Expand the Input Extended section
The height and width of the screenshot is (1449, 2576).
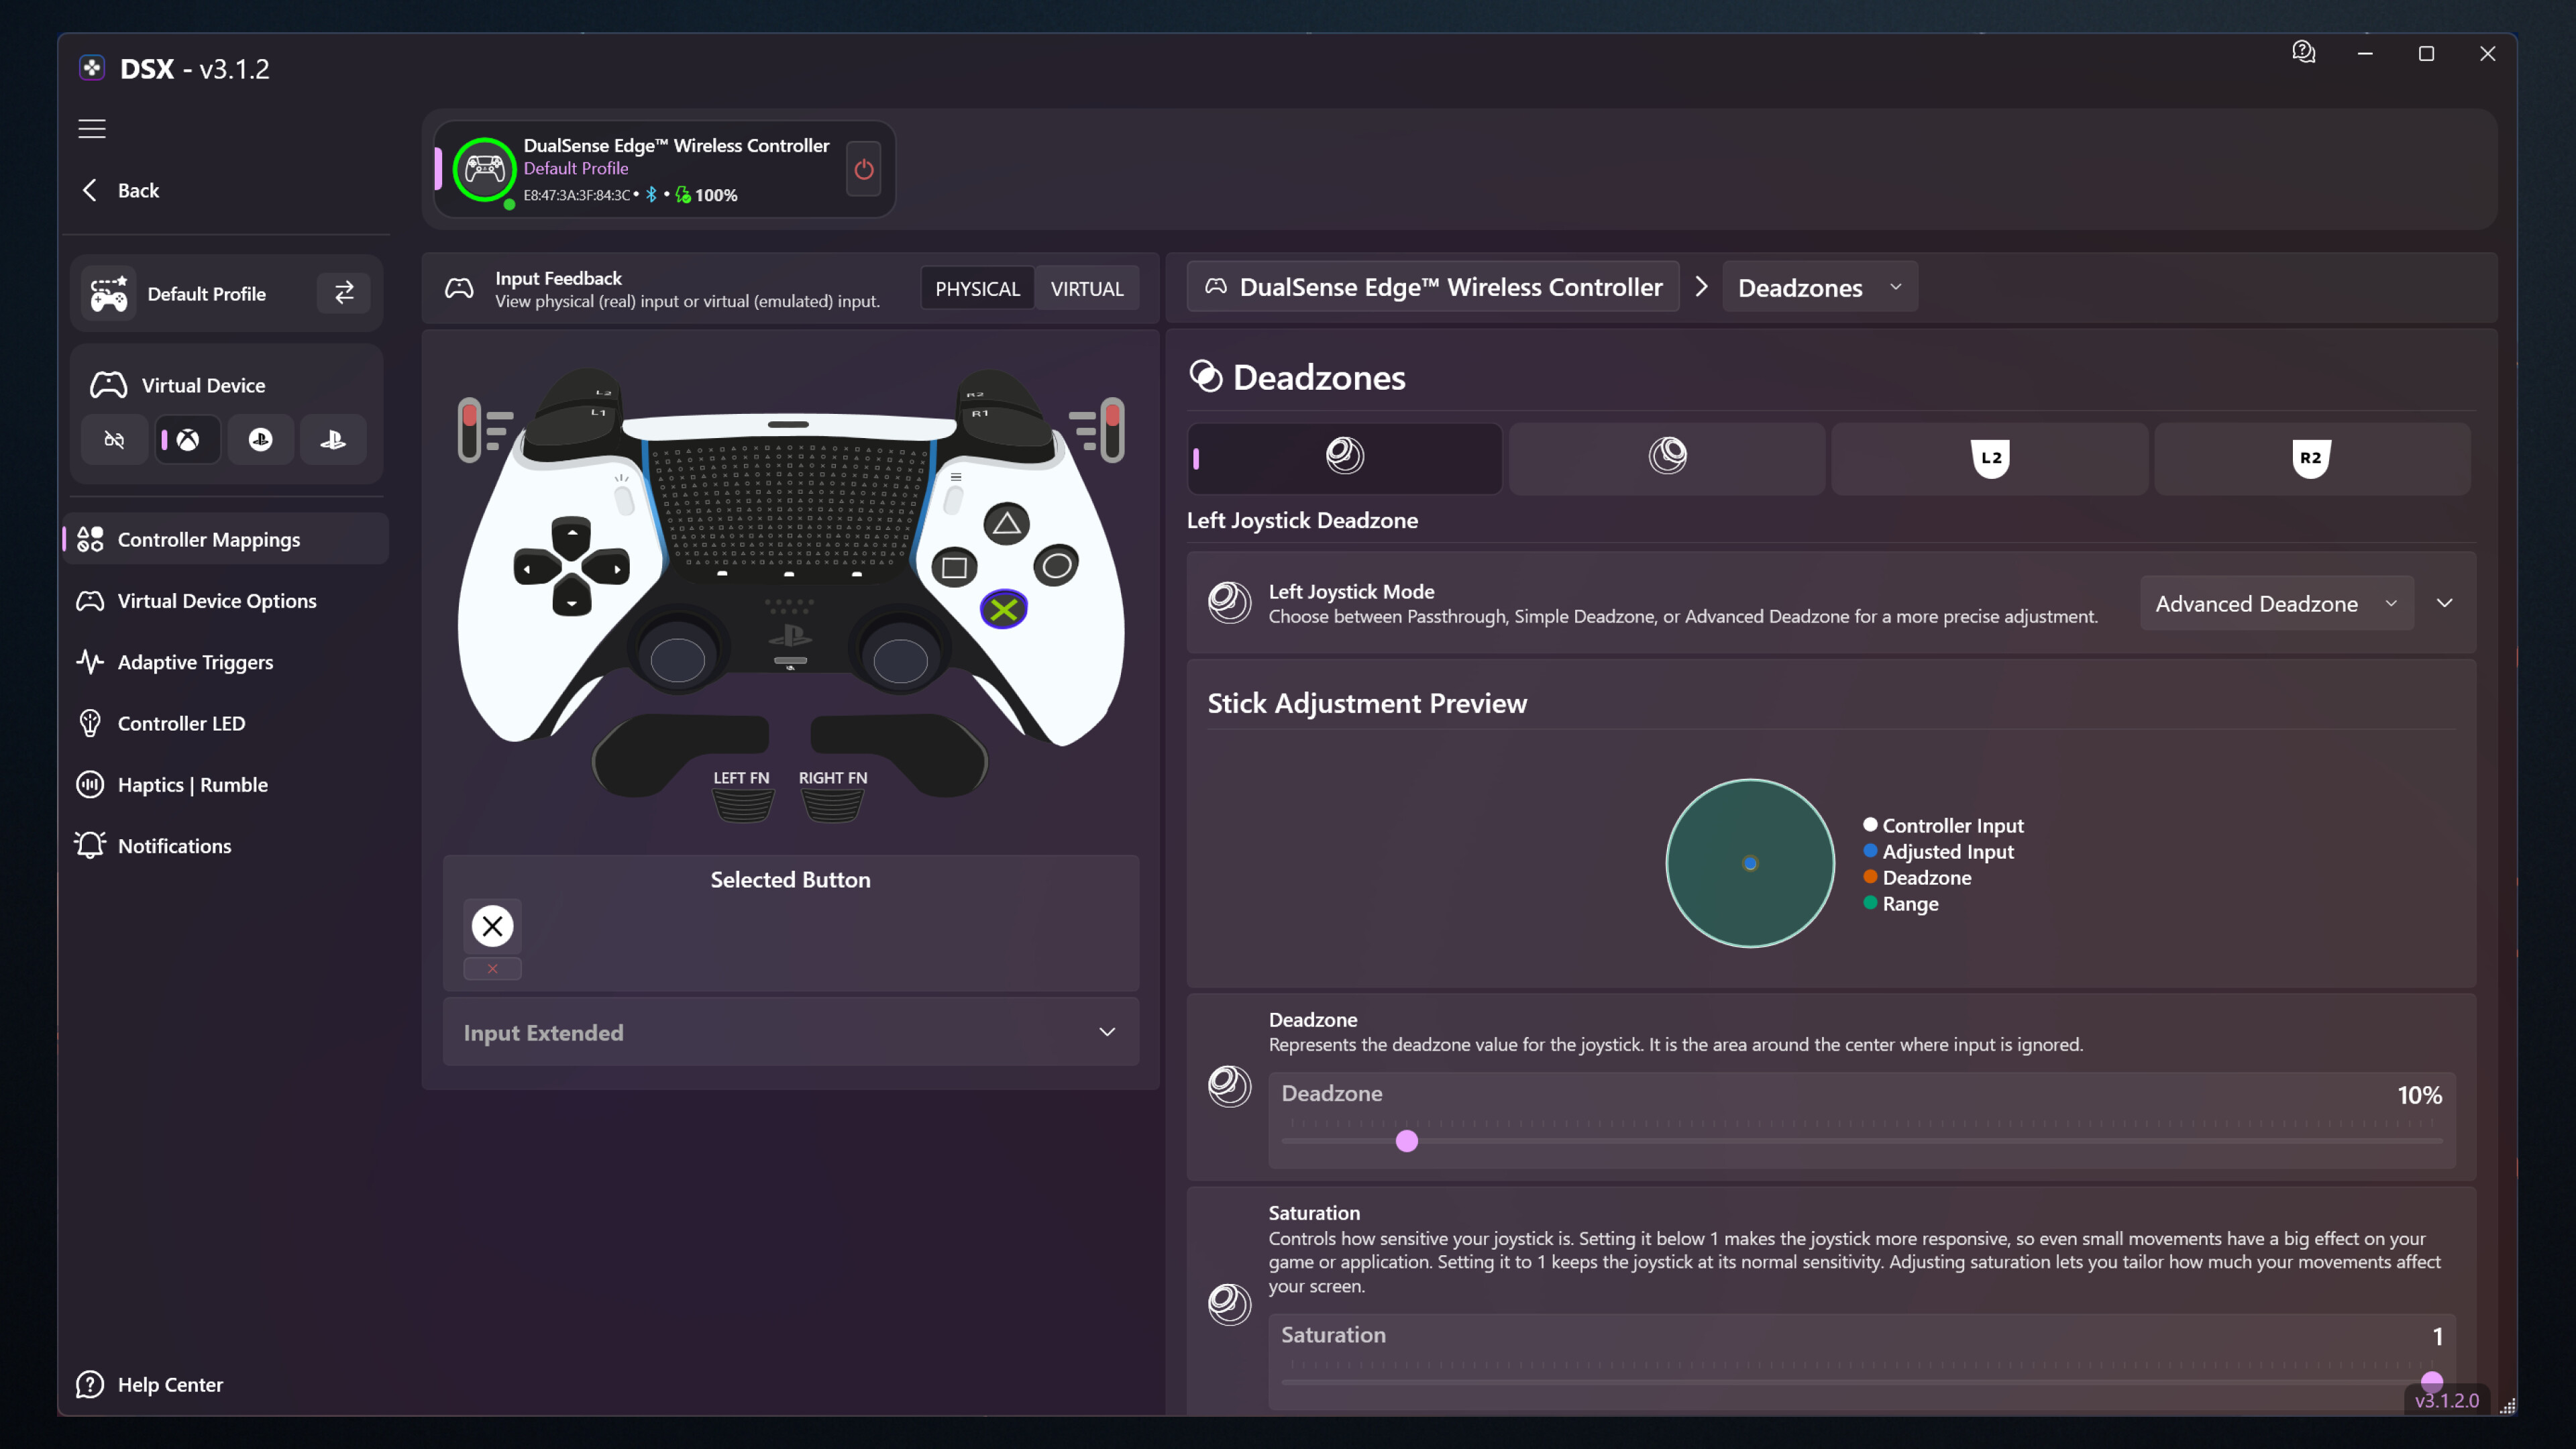pyautogui.click(x=790, y=1031)
